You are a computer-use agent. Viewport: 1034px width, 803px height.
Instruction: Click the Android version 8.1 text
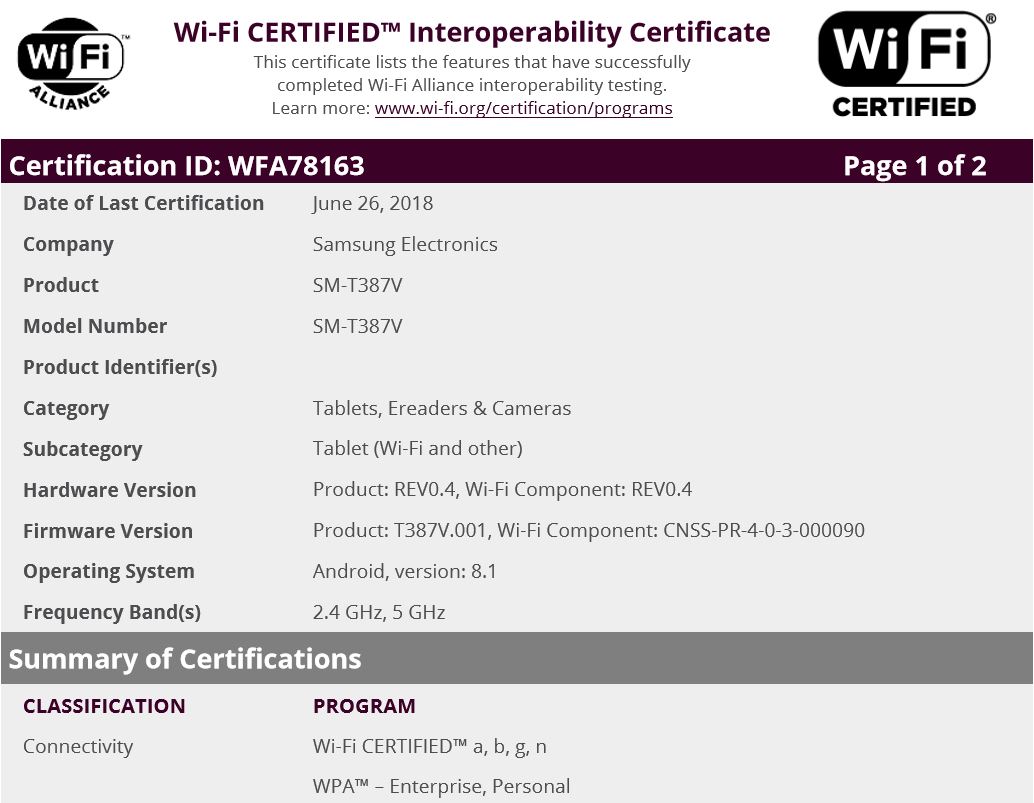(405, 571)
